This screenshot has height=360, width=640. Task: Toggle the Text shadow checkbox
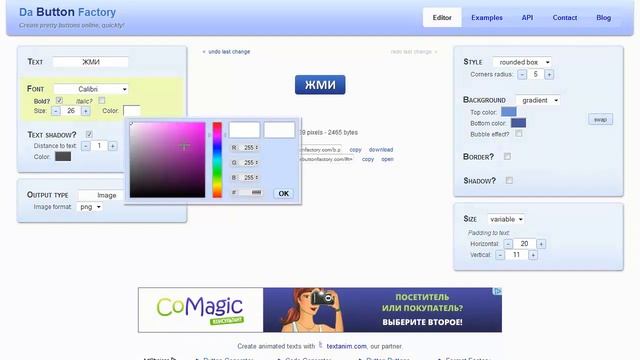pyautogui.click(x=89, y=134)
